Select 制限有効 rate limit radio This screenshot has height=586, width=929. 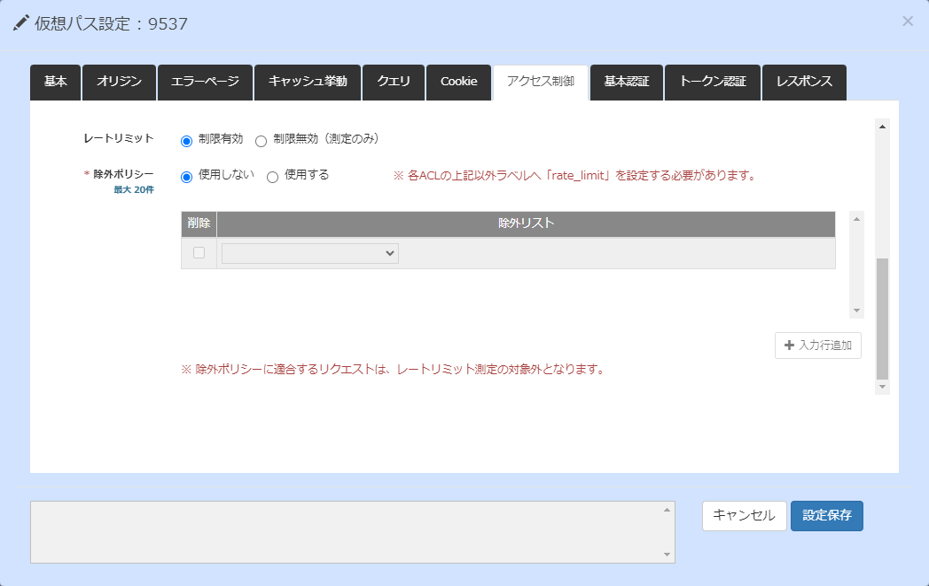point(187,141)
